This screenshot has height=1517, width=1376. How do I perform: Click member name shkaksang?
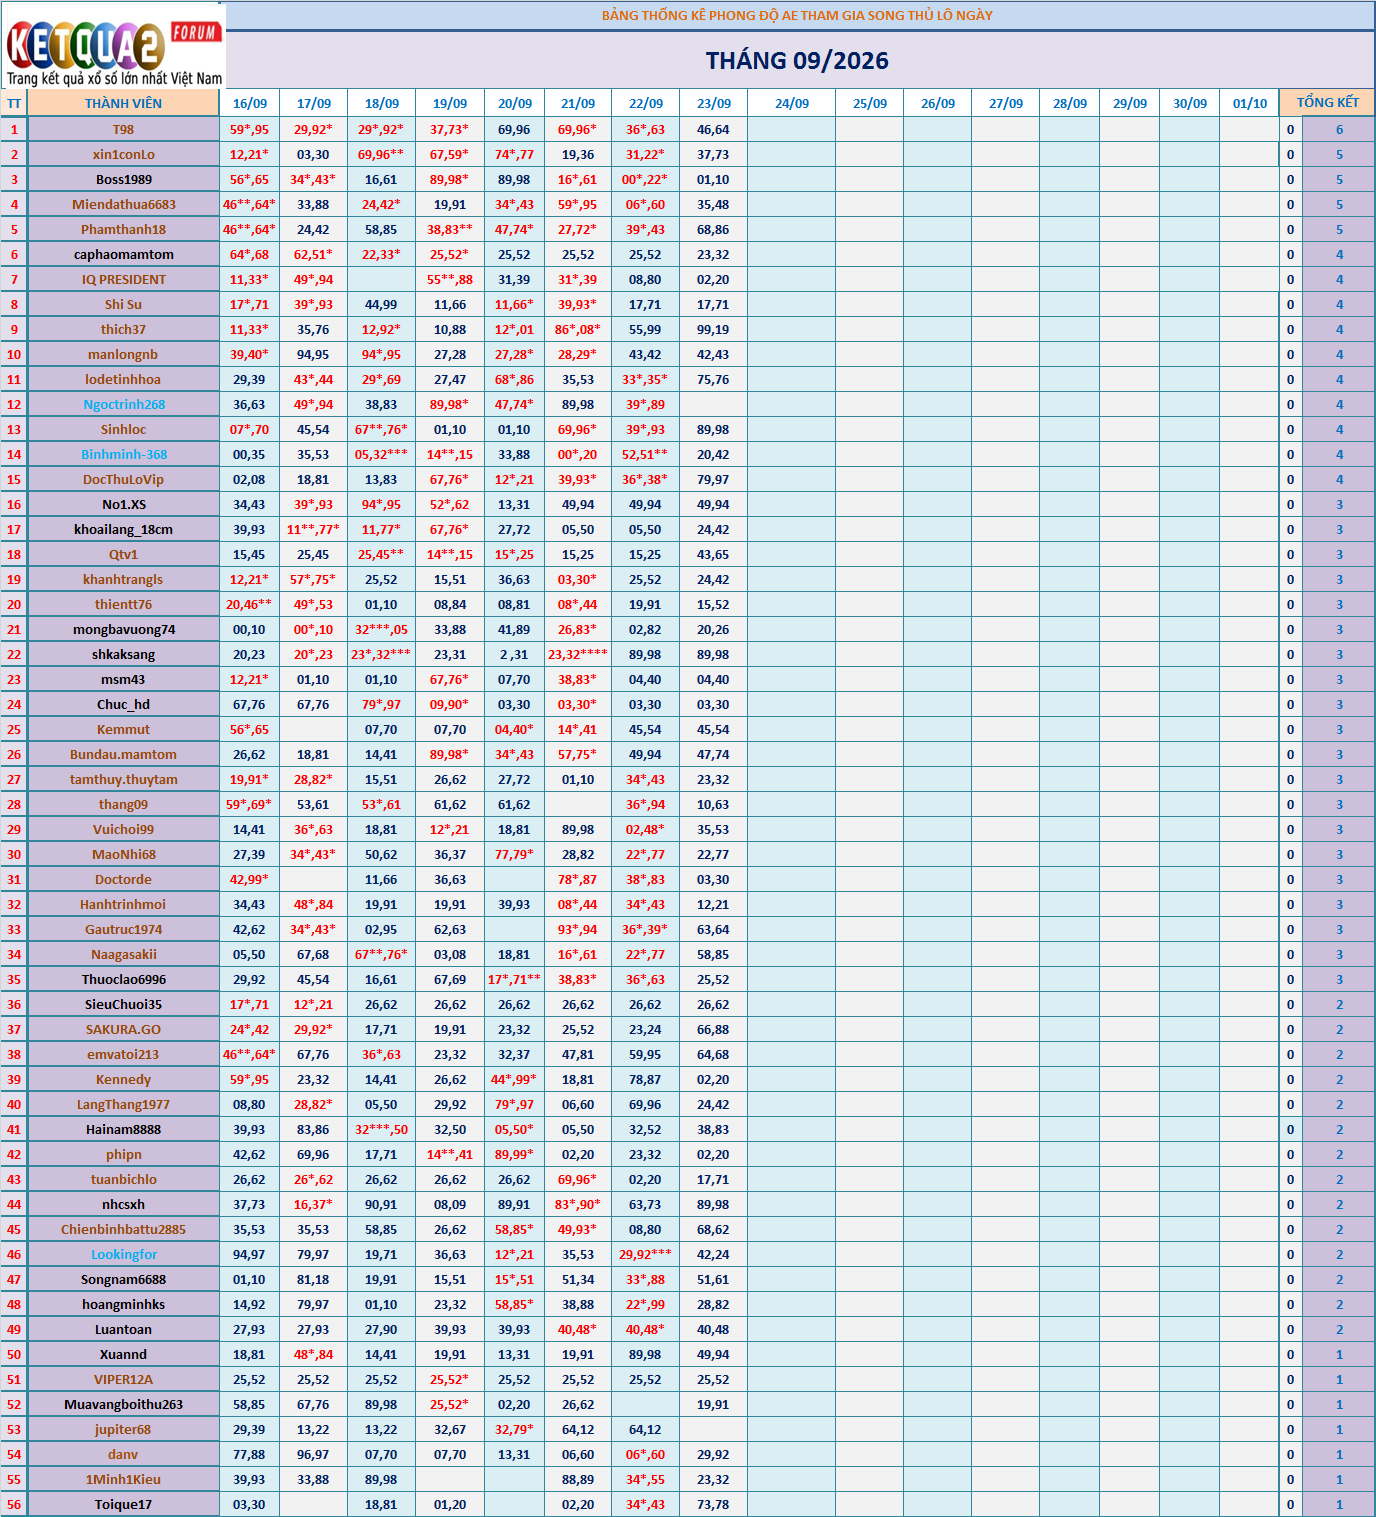123,655
